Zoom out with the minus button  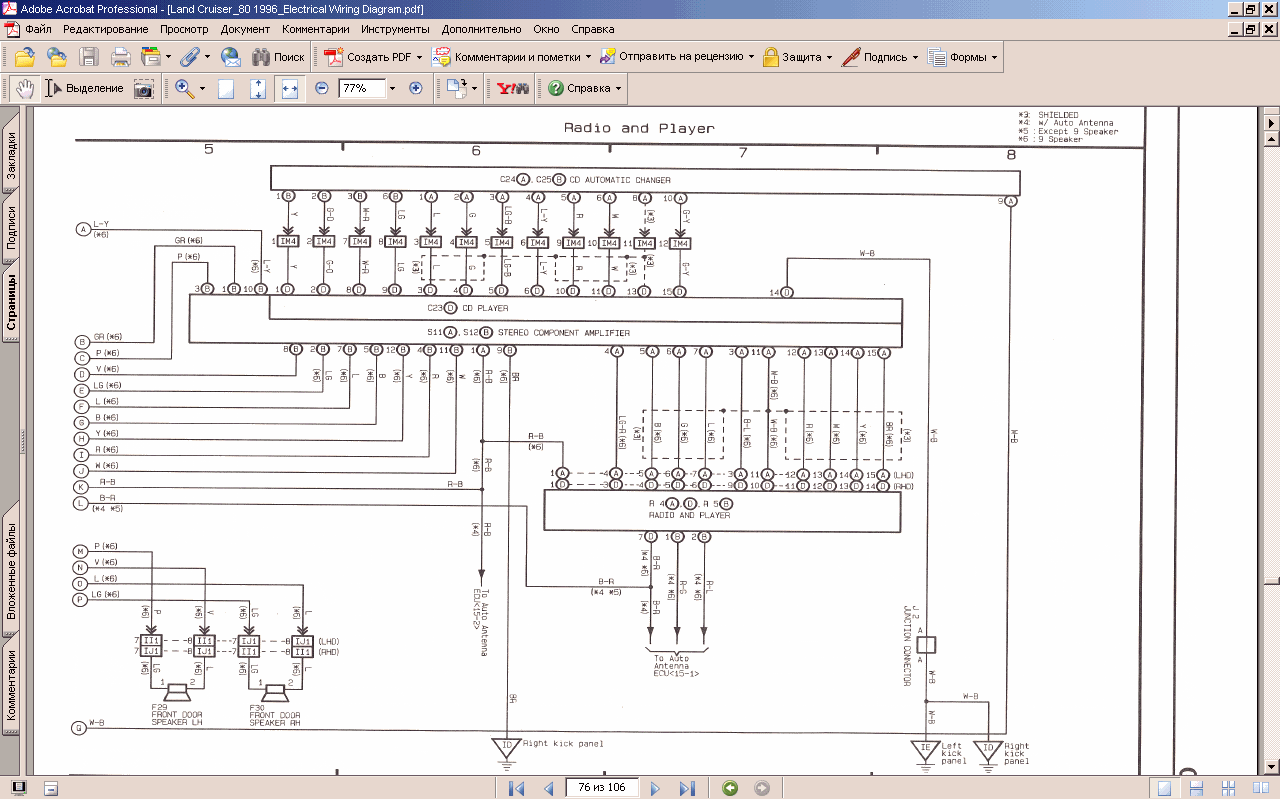click(322, 88)
